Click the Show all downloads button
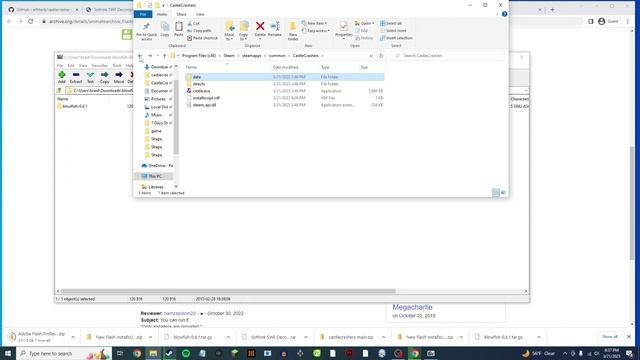This screenshot has width=640, height=360. point(610,337)
